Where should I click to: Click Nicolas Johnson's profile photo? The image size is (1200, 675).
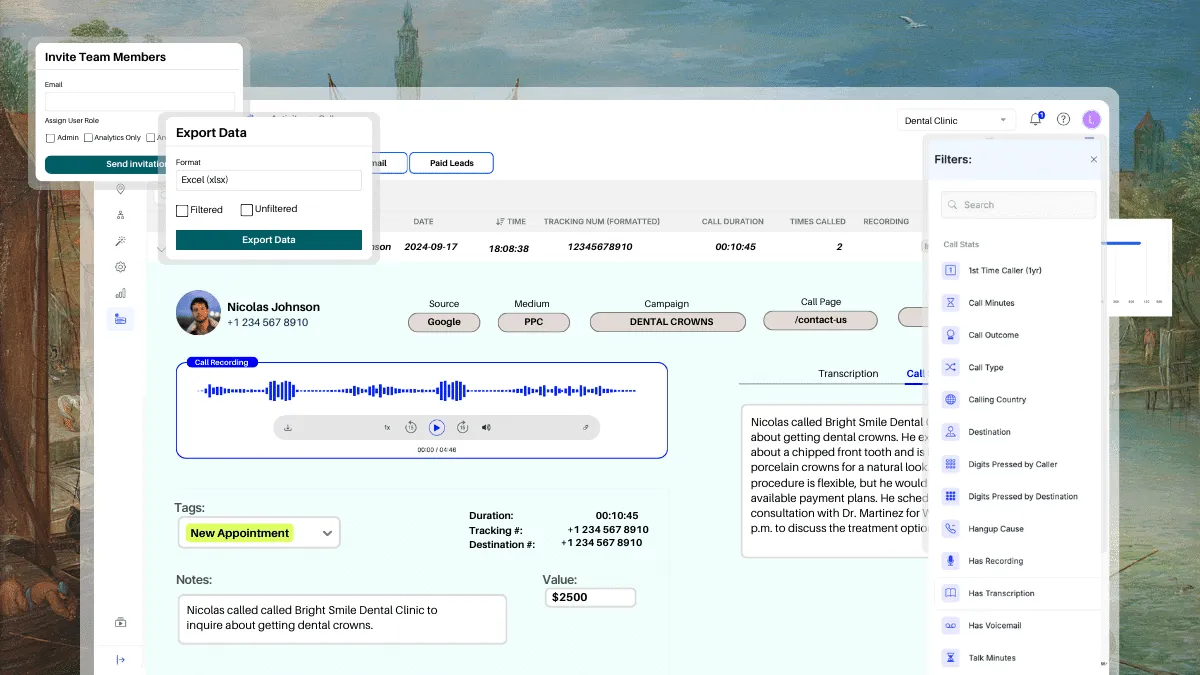(x=198, y=313)
